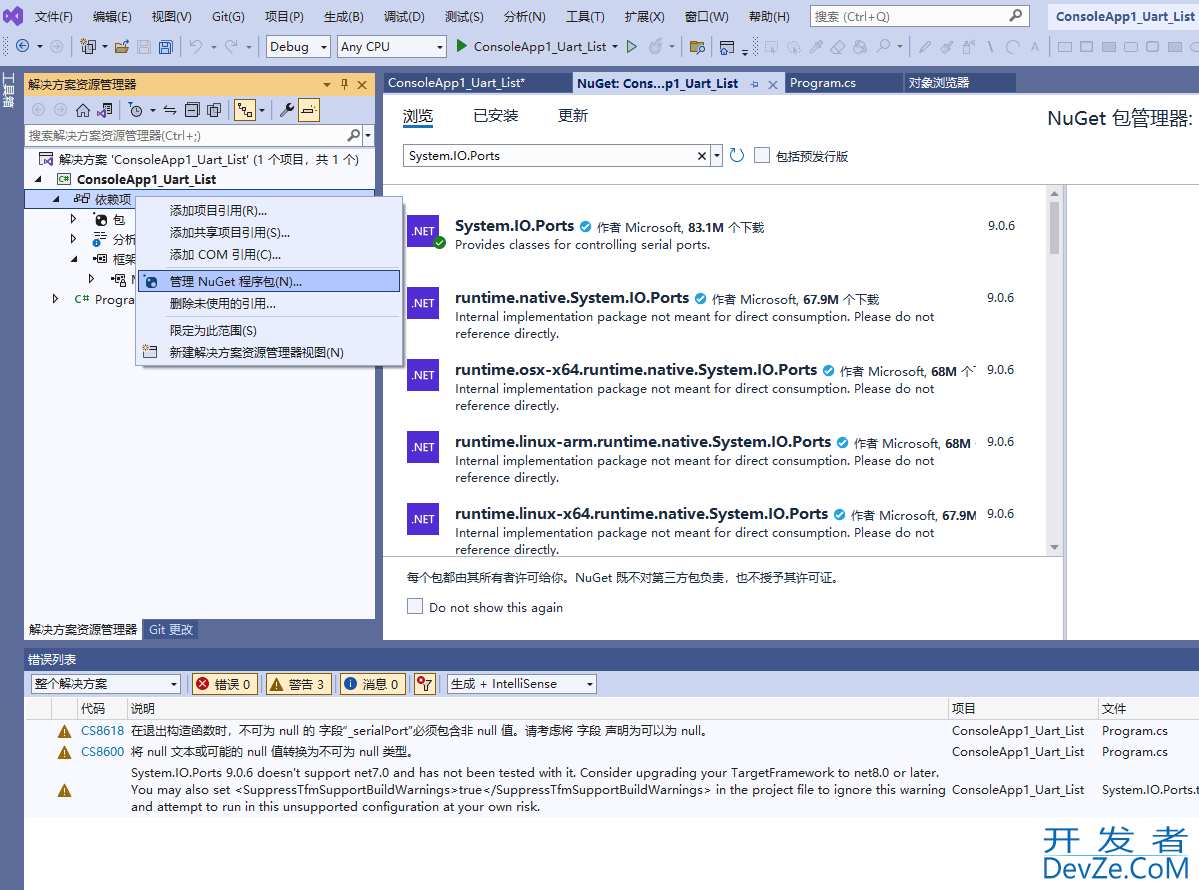Collapse the dependencies tree node
The height and width of the screenshot is (890, 1199).
tap(56, 199)
